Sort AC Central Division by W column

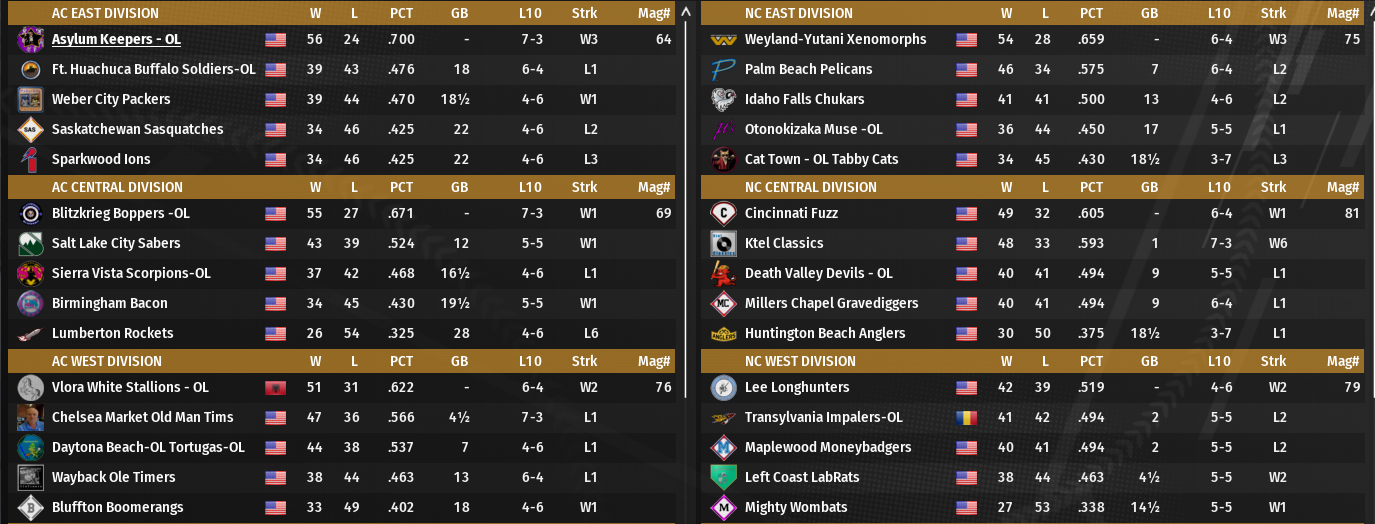316,188
